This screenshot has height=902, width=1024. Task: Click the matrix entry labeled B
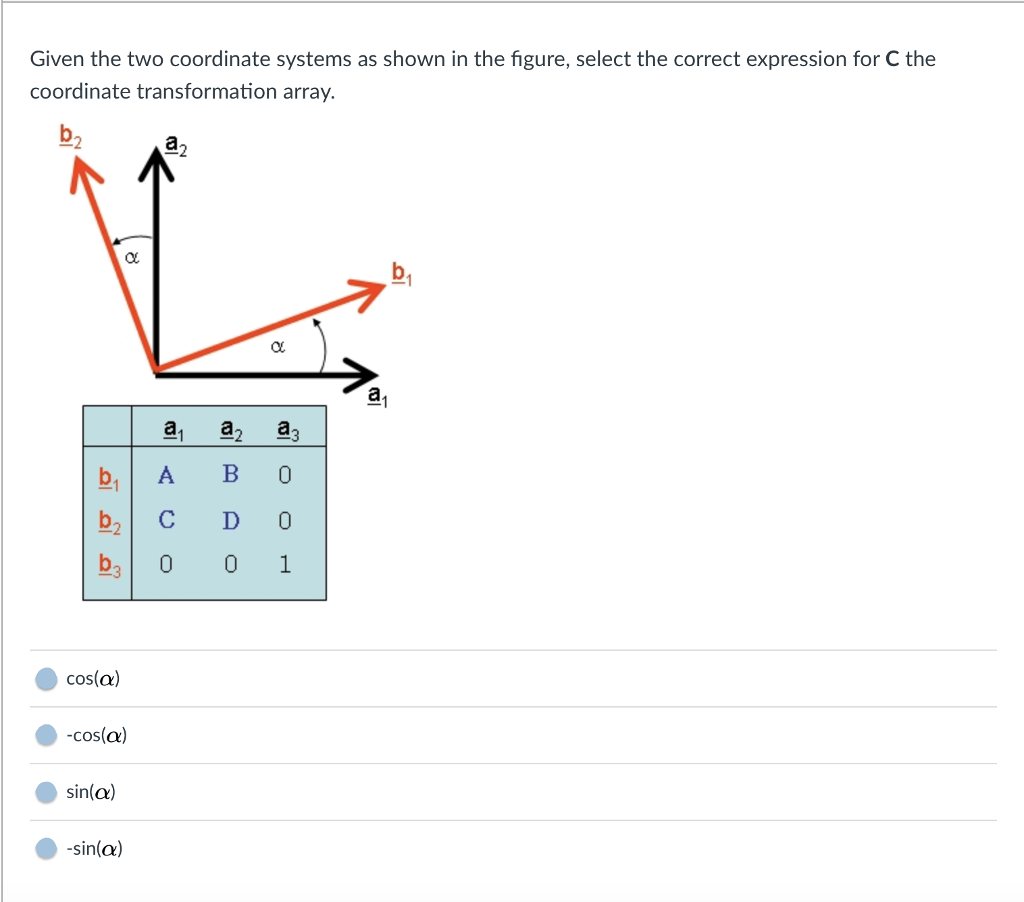pyautogui.click(x=230, y=474)
